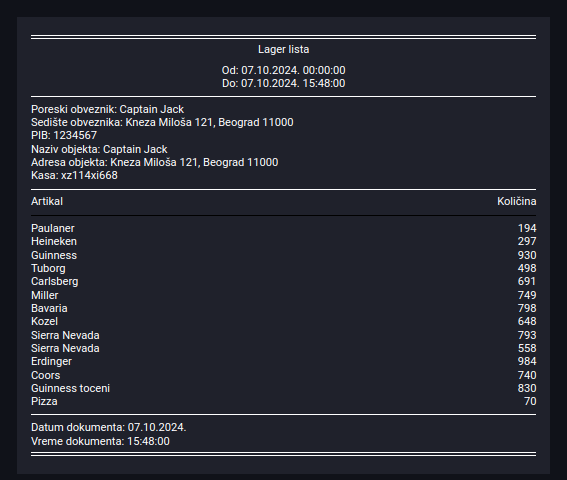Image resolution: width=567 pixels, height=480 pixels.
Task: Click the 'Lager lista' title
Action: 284,49
